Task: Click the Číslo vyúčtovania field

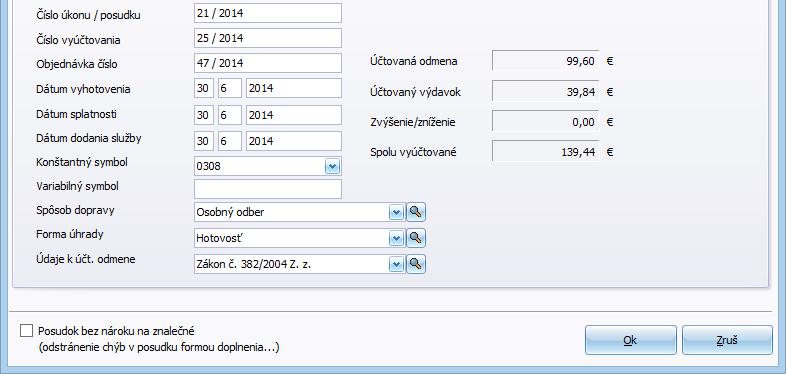Action: (x=268, y=38)
